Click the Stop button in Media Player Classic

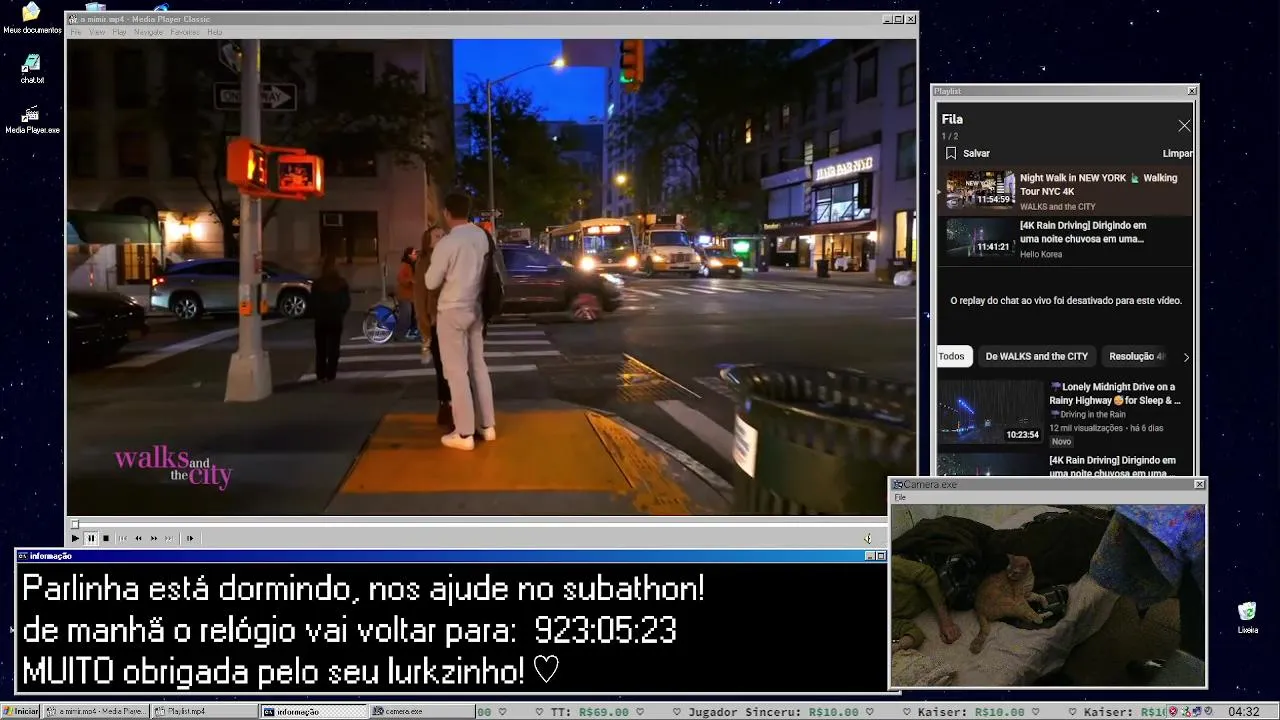pyautogui.click(x=106, y=538)
